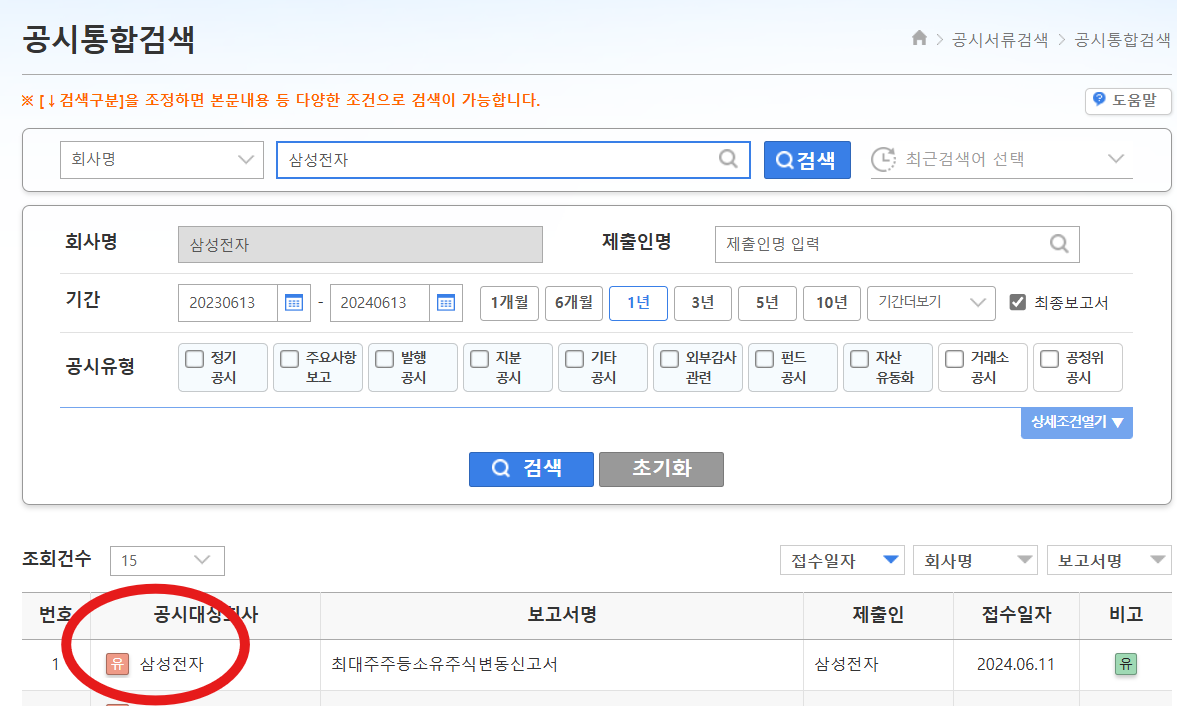Open the 회사명 dropdown in the search bar
The width and height of the screenshot is (1177, 706).
click(160, 159)
